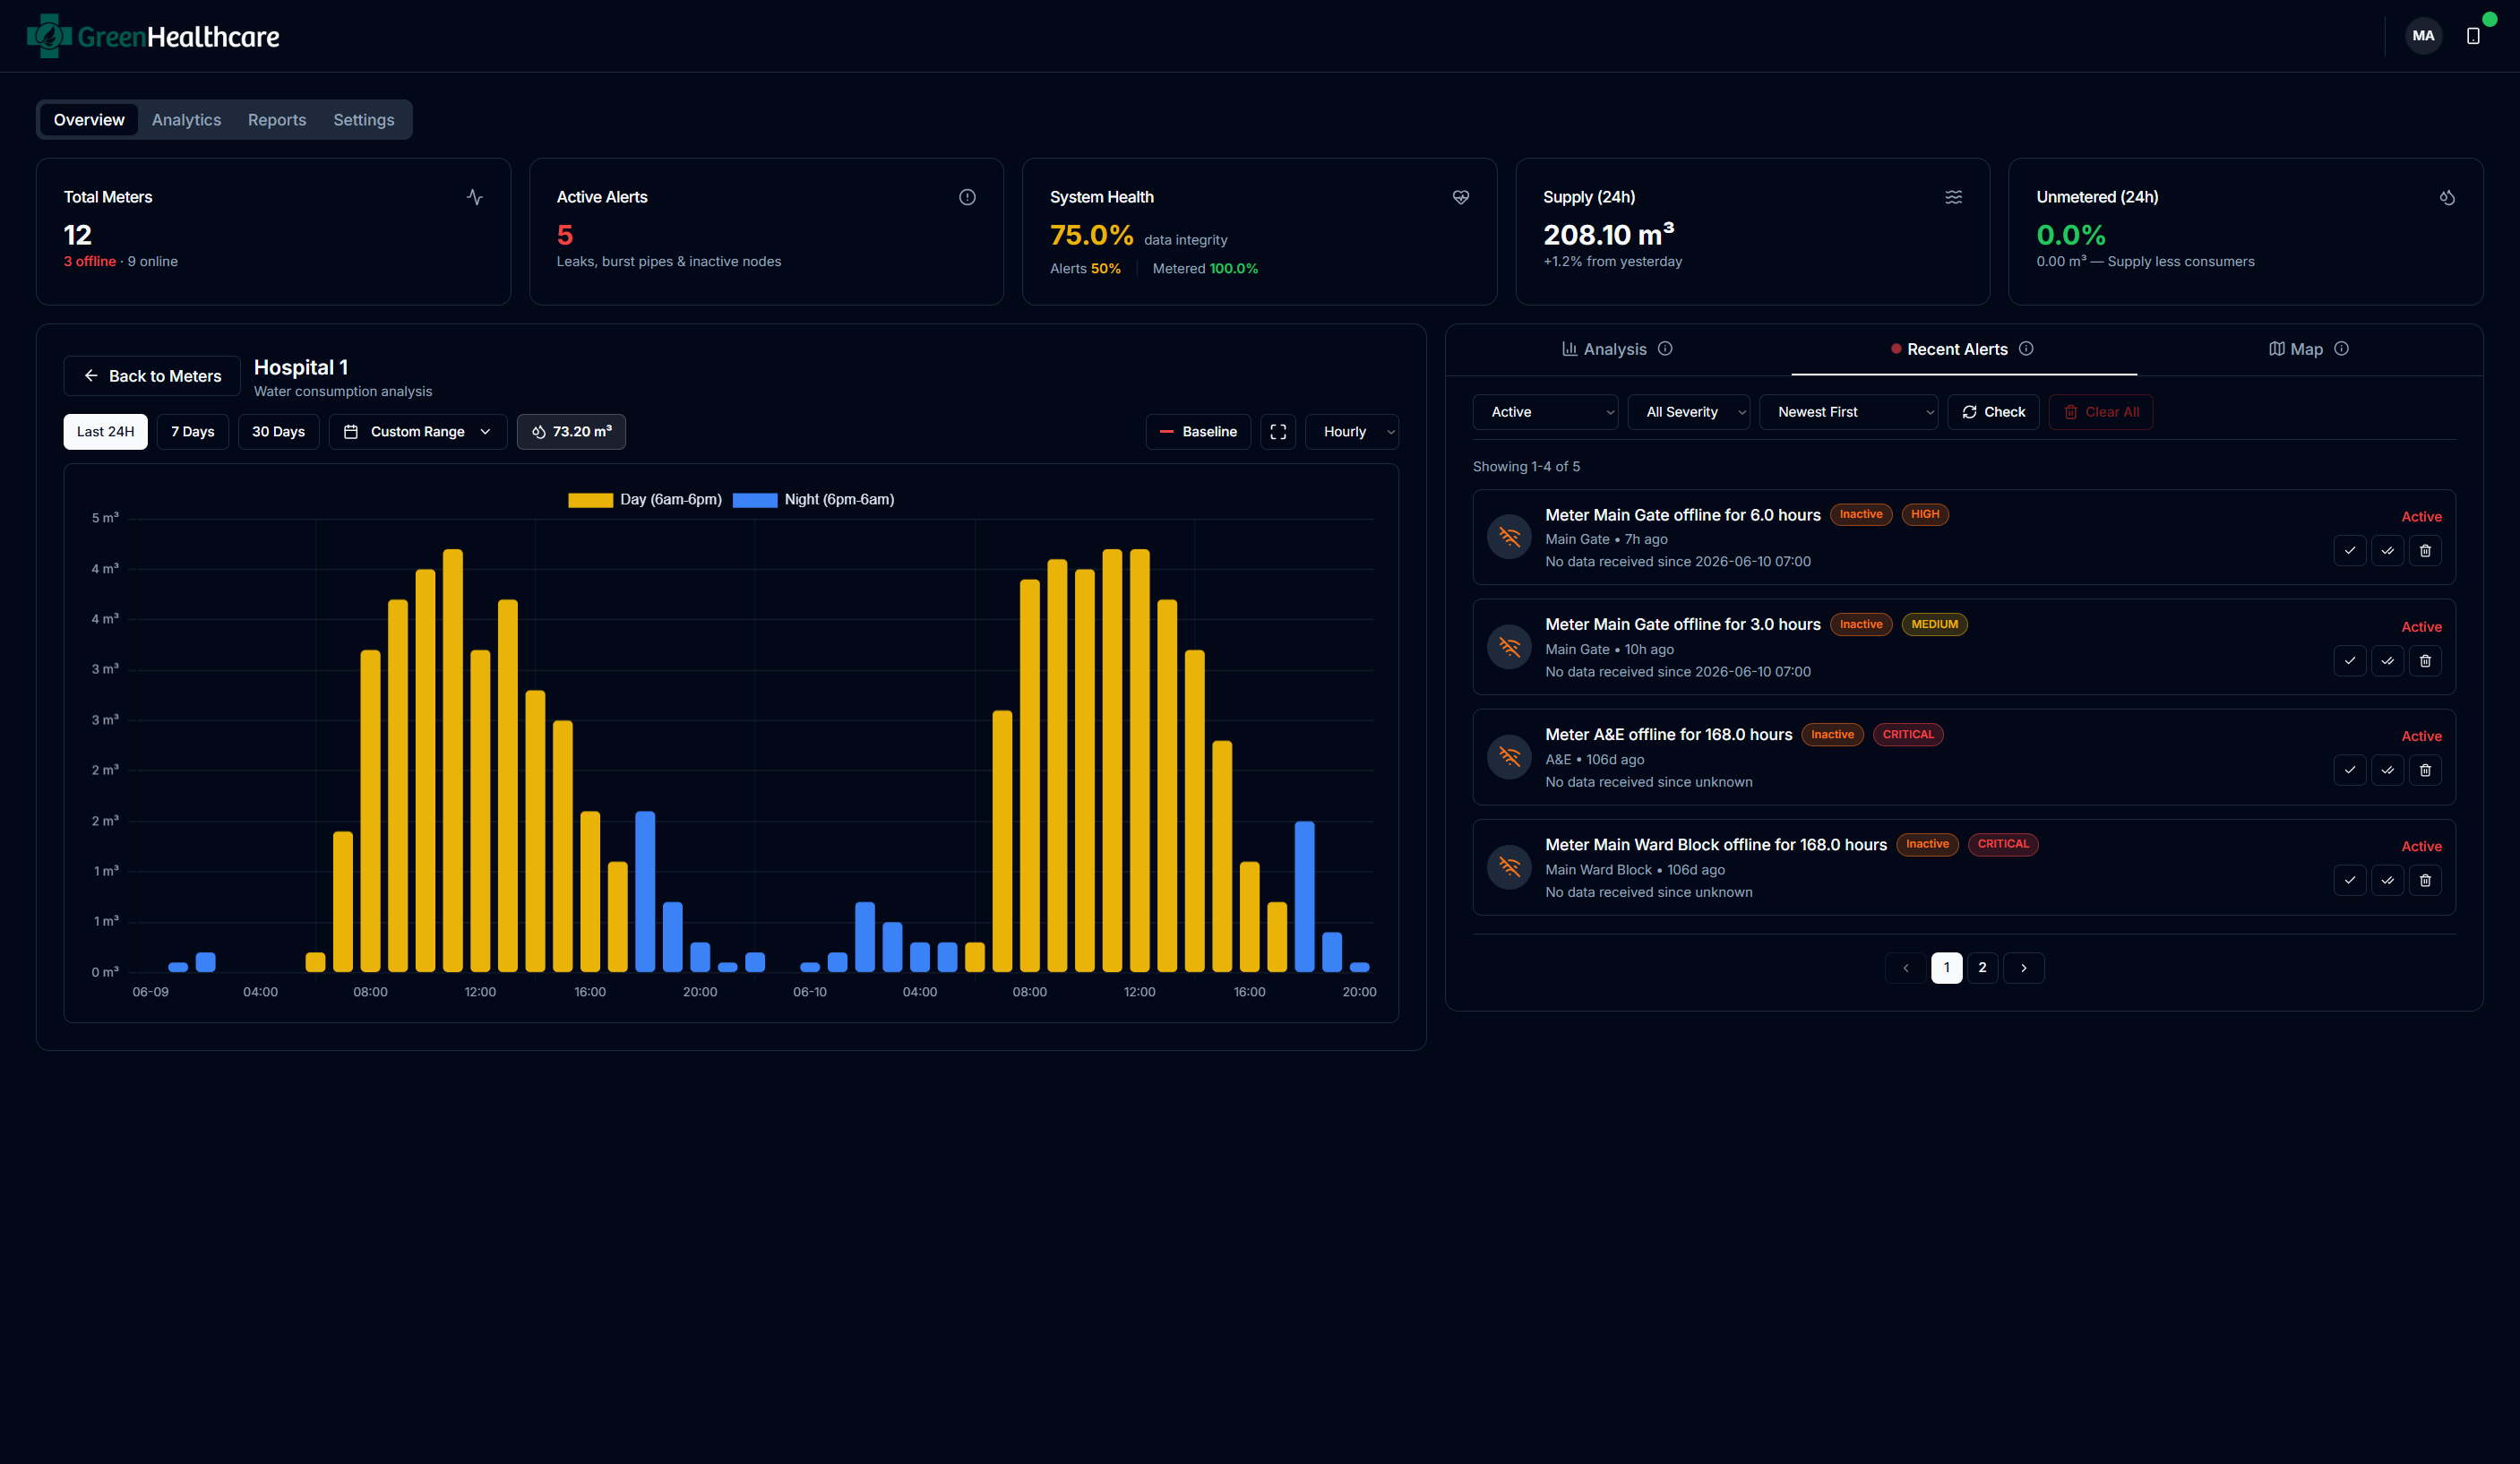Open the Map panel tab

2309,349
